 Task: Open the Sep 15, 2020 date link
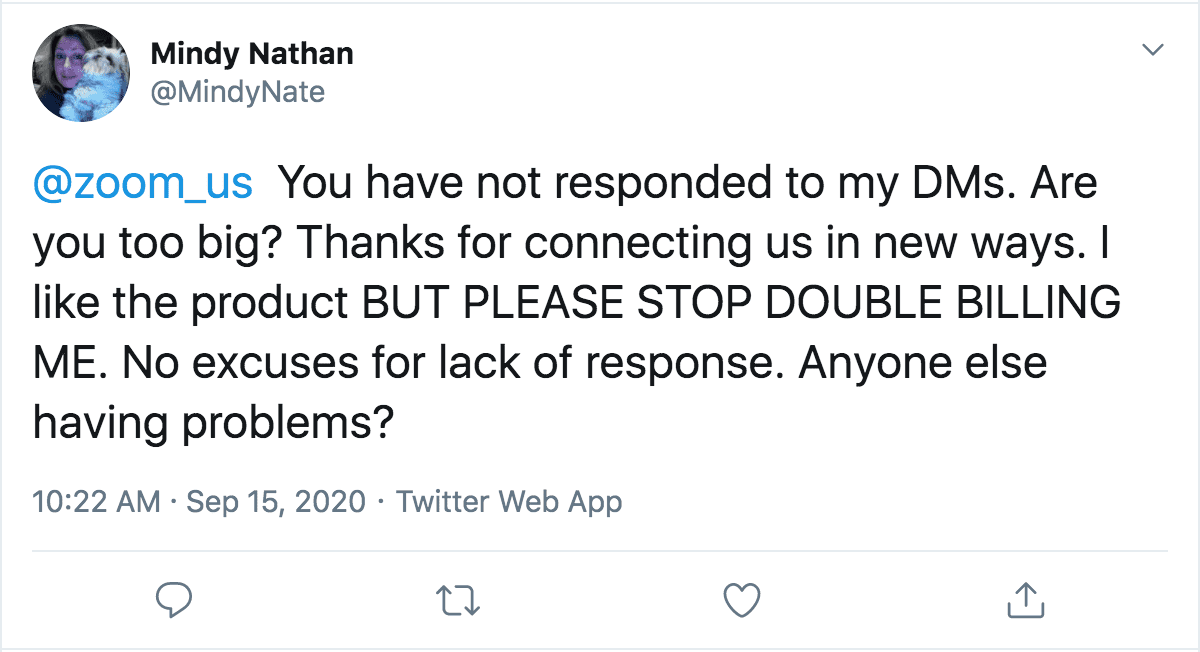click(275, 501)
